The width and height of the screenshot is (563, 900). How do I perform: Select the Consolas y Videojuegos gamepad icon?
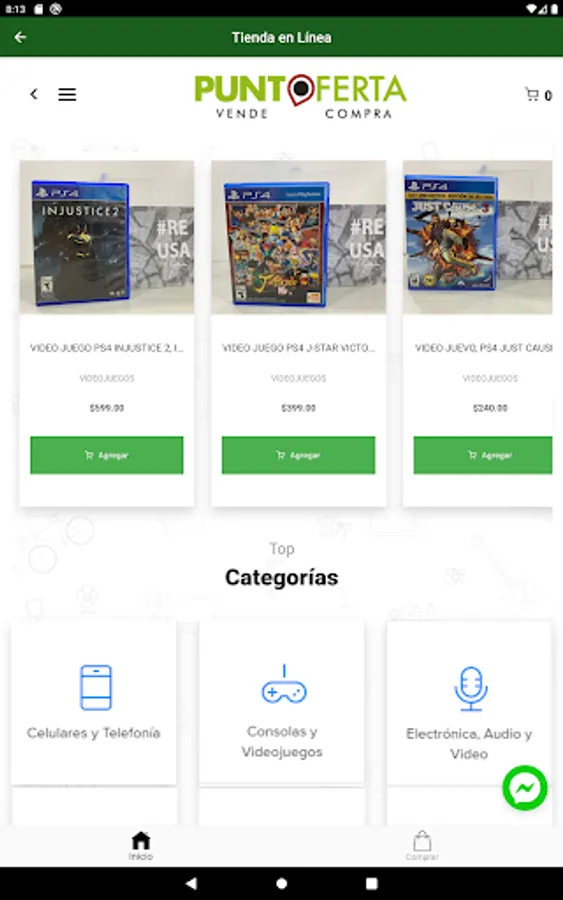tap(284, 684)
